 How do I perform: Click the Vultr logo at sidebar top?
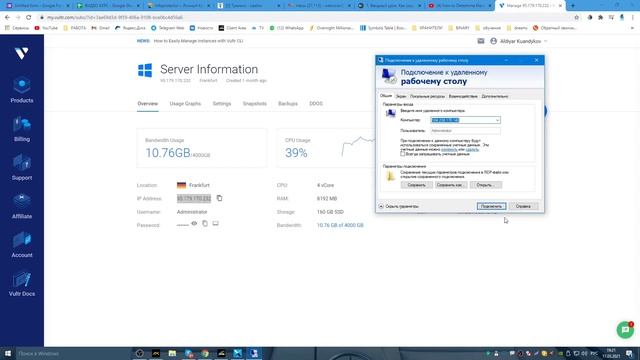point(22,53)
